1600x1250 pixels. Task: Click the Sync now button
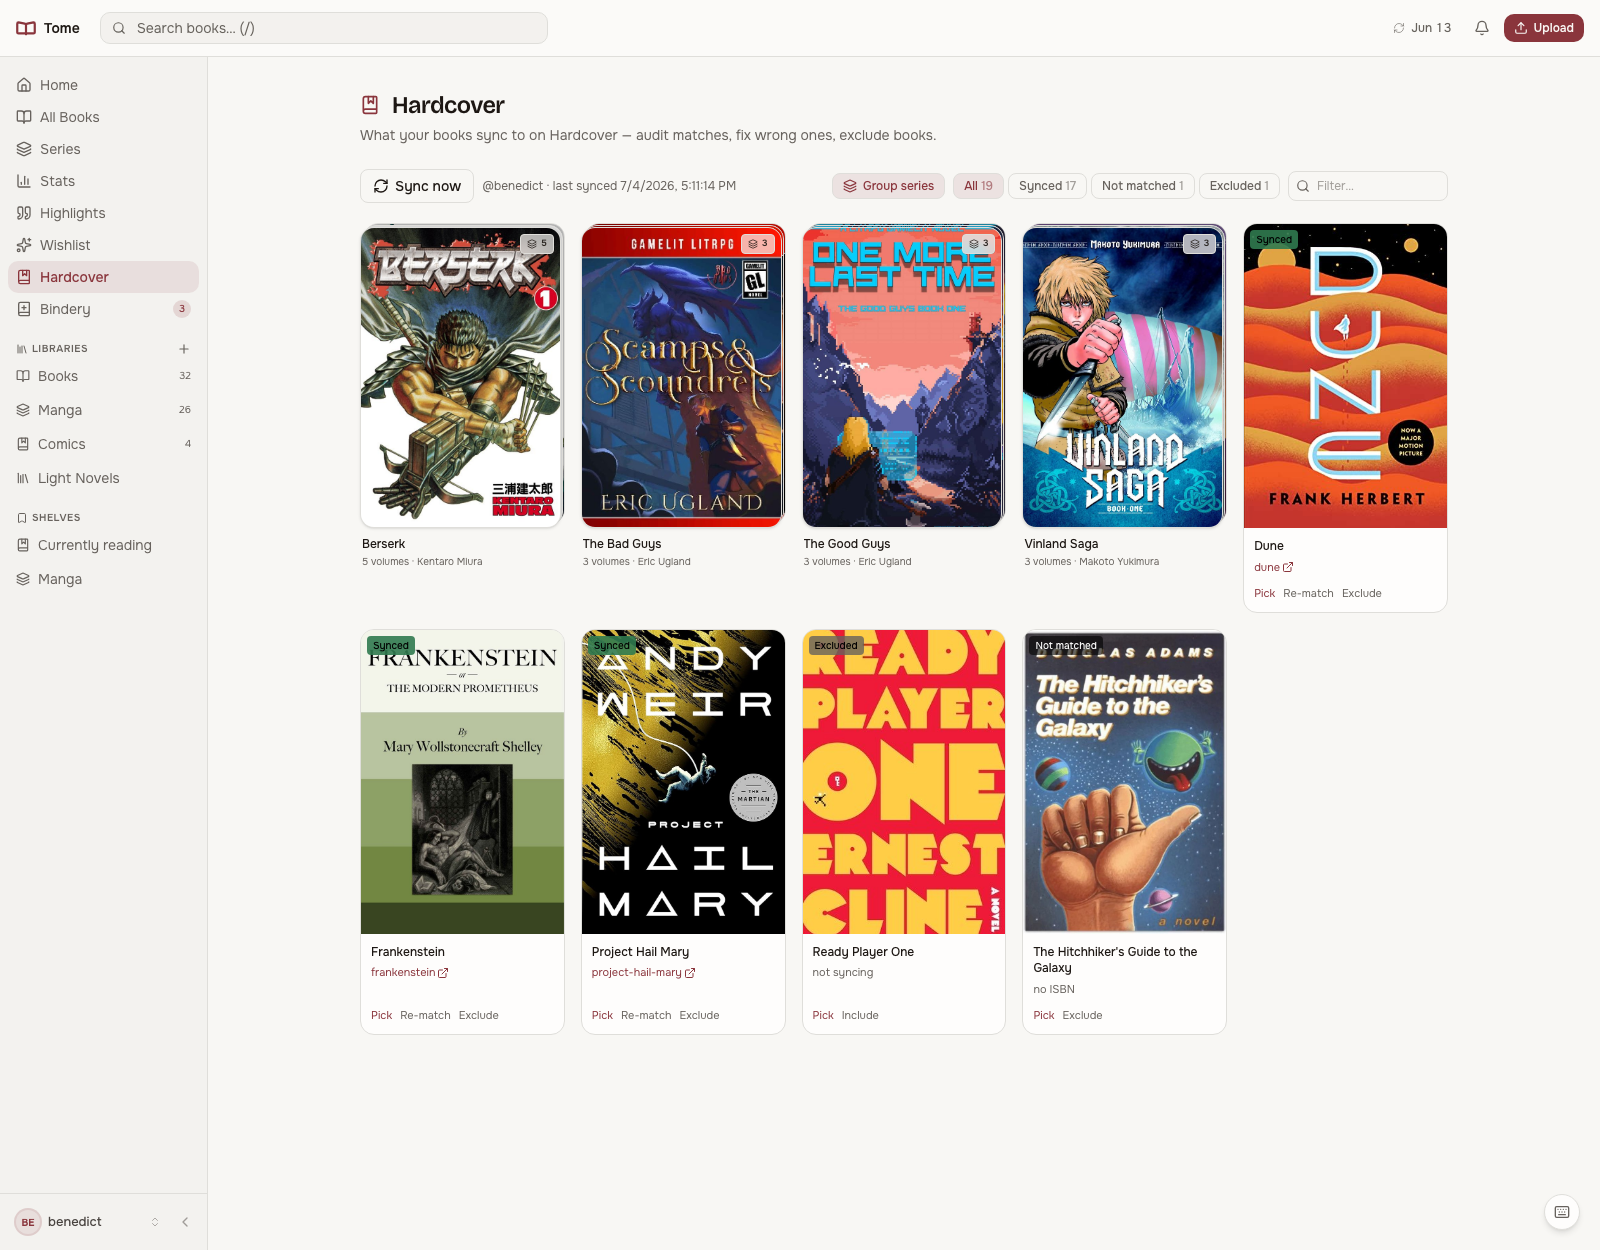coord(417,186)
